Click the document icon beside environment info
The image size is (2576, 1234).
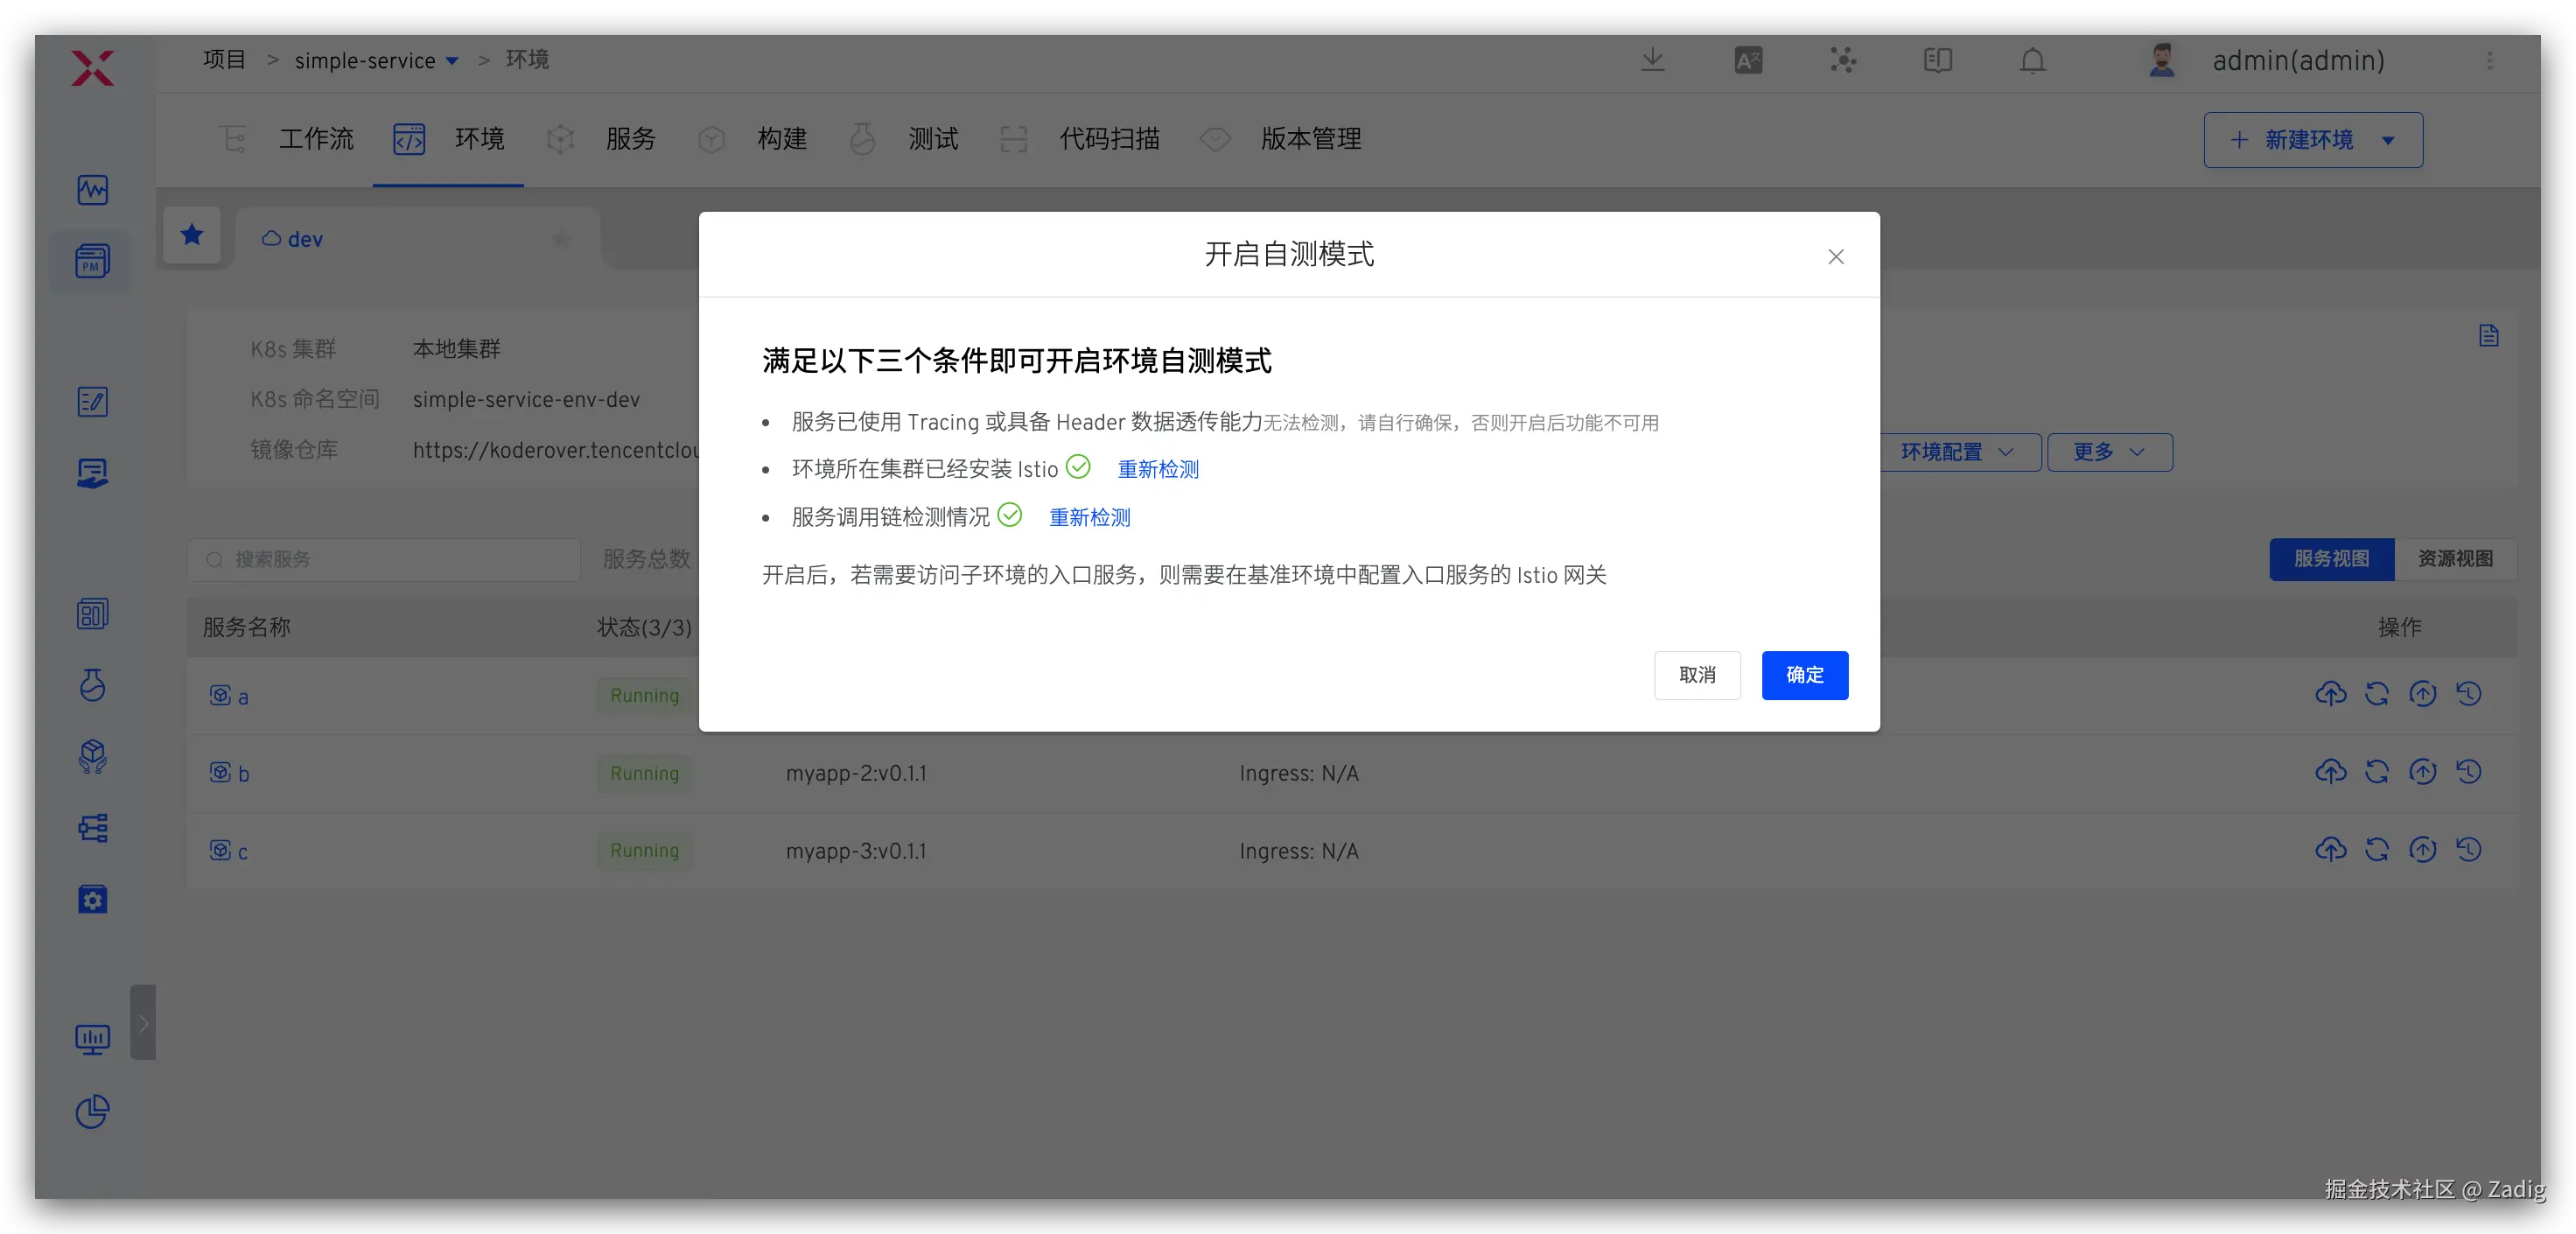pyautogui.click(x=2489, y=335)
